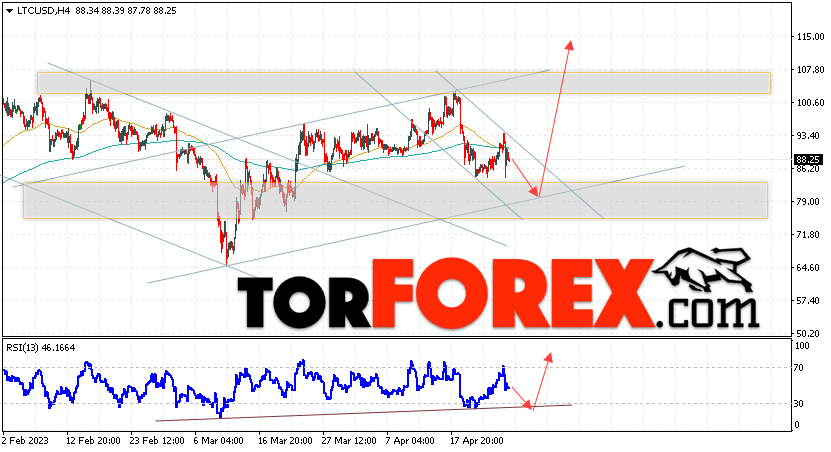Screen dimensions: 831x452
Task: Click the 16 Mar 20:00 time label
Action: click(x=285, y=441)
